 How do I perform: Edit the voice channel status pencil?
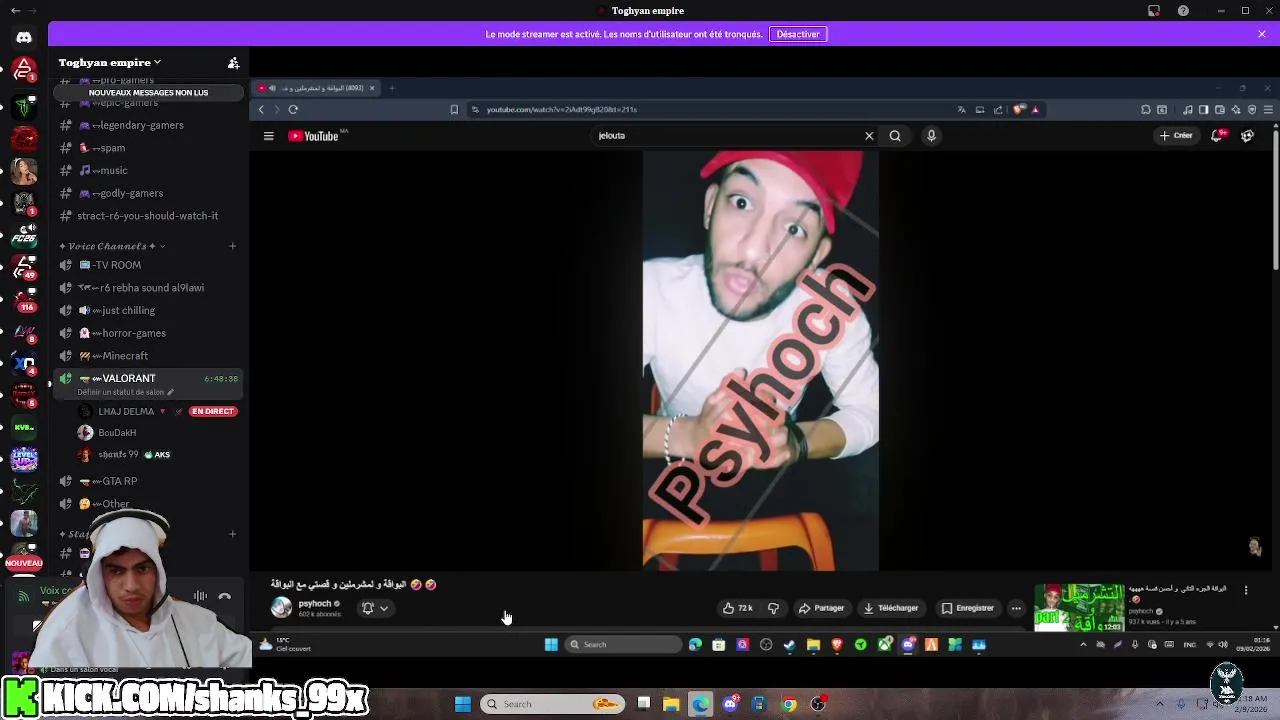pyautogui.click(x=170, y=392)
